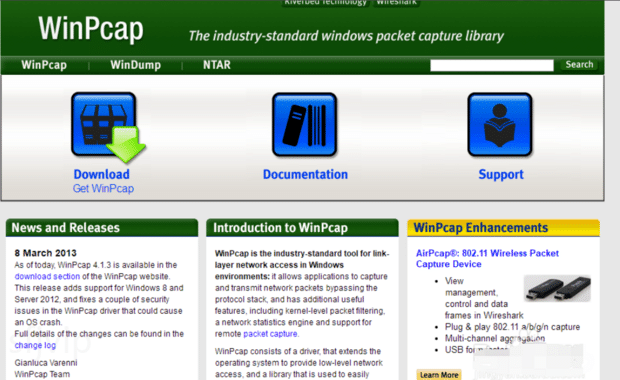Select WinPcap in the navigation bar

44,65
